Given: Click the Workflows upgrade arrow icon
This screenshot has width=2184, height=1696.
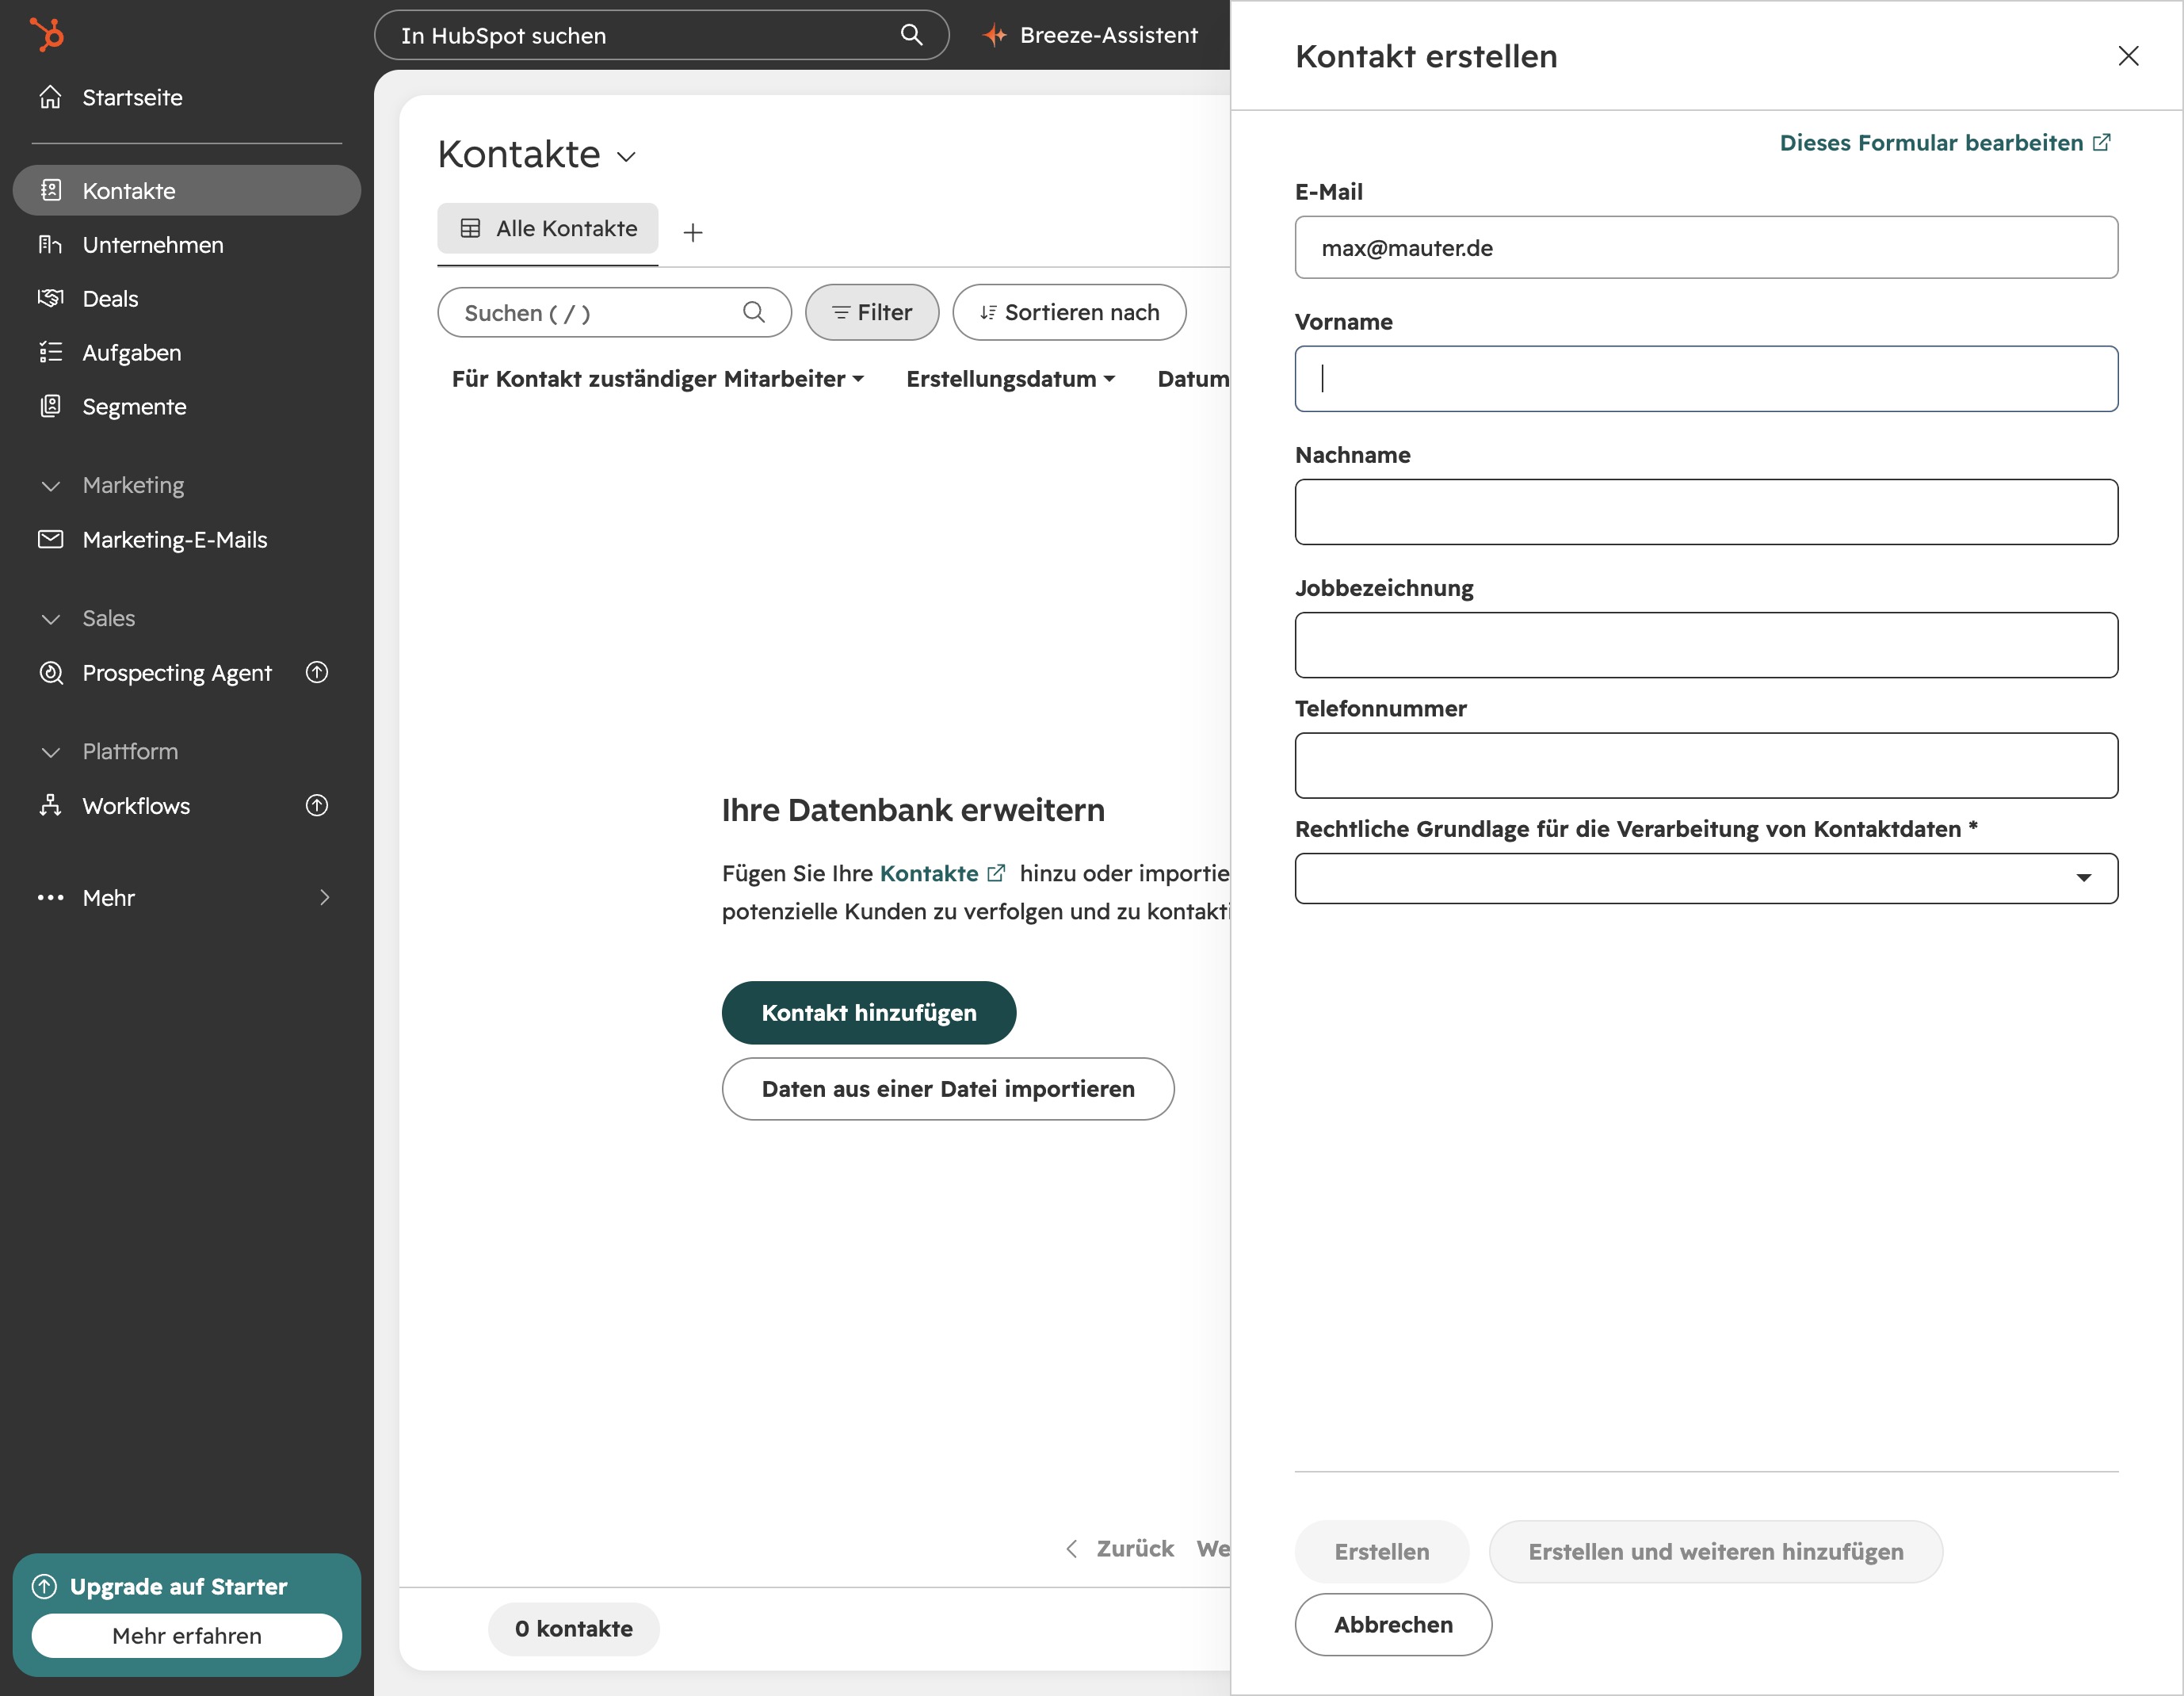Looking at the screenshot, I should point(317,805).
